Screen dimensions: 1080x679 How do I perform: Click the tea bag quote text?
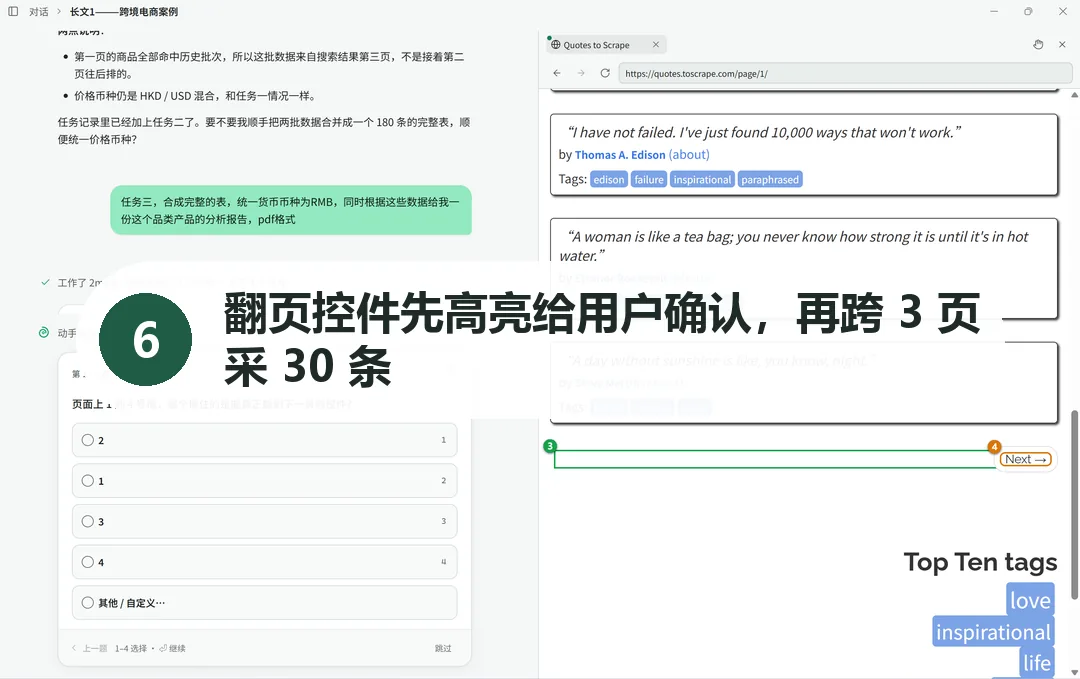pos(794,246)
